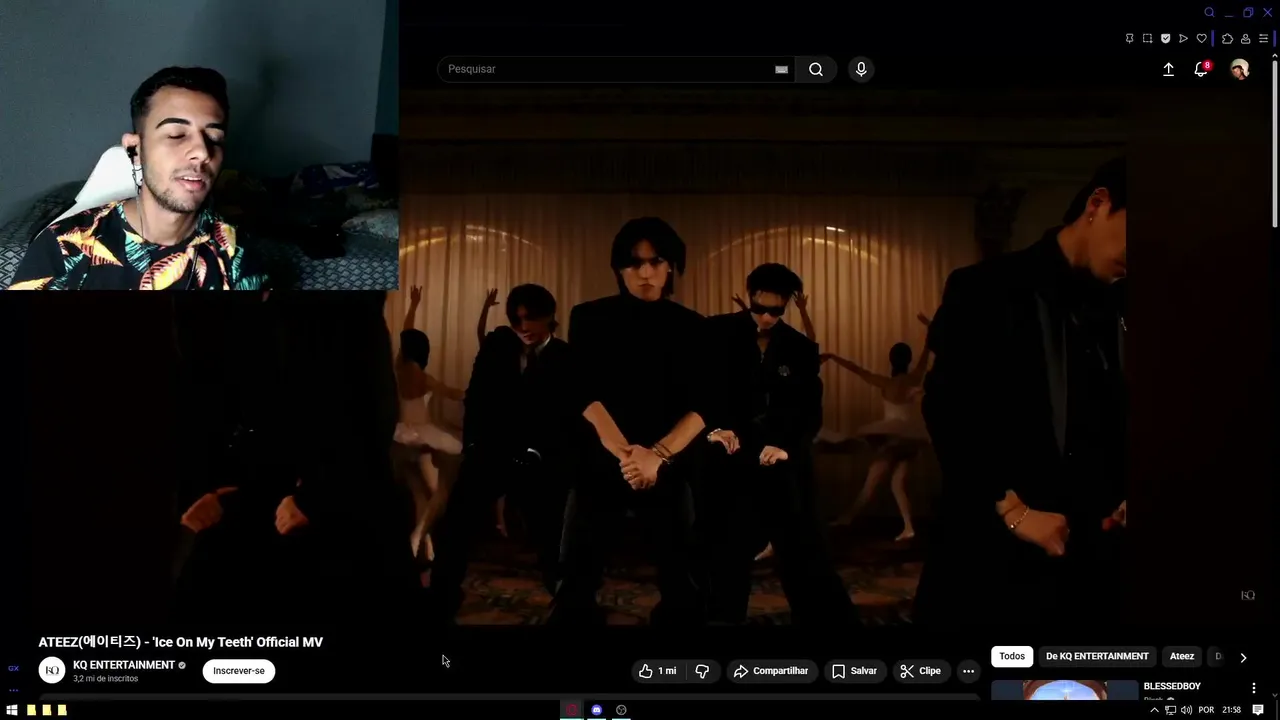1280x720 pixels.
Task: Select the Ateez filter chip
Action: [x=1182, y=656]
